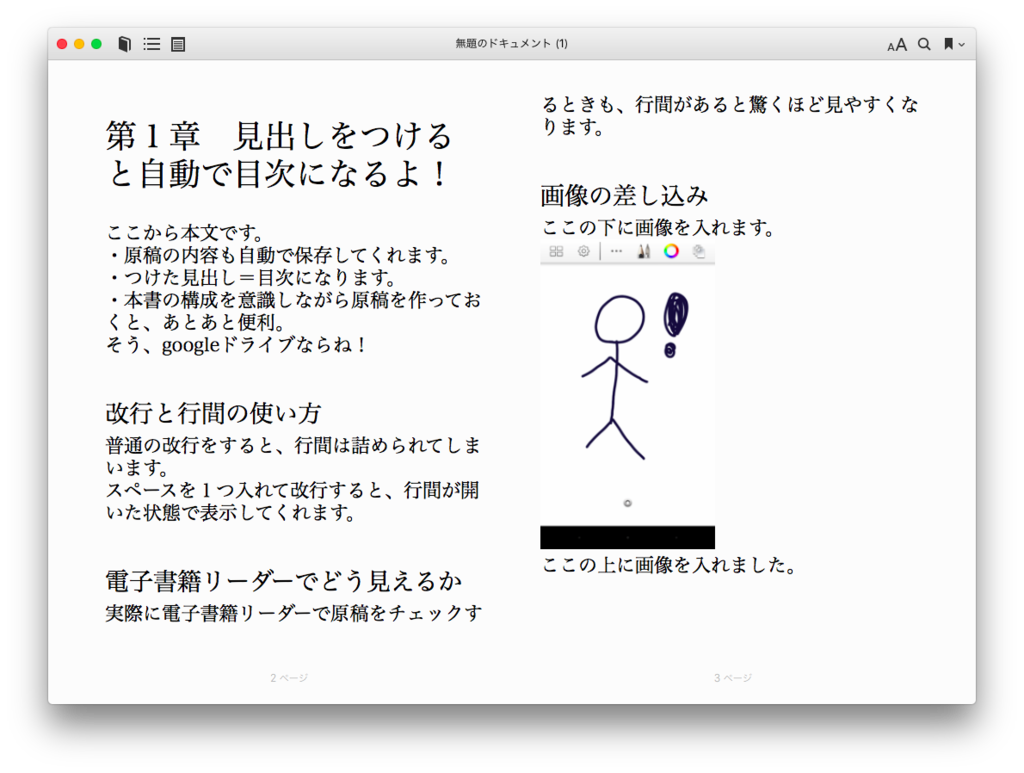Open the color wheel picker
This screenshot has width=1024, height=773.
pyautogui.click(x=671, y=251)
